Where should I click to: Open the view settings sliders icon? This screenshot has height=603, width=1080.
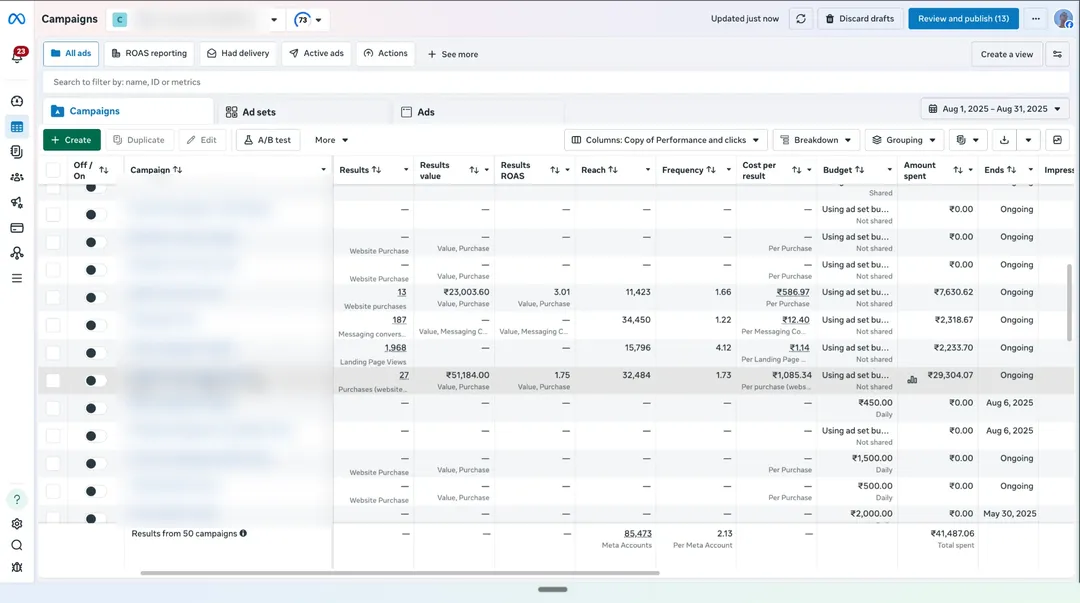(1057, 54)
